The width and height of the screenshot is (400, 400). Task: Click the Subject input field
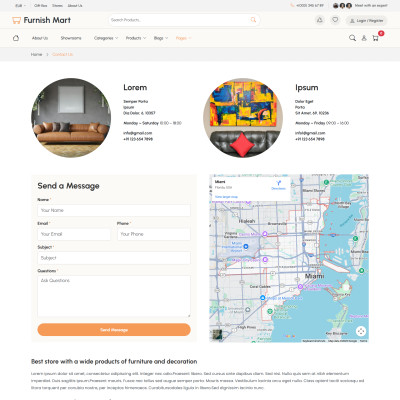point(114,258)
